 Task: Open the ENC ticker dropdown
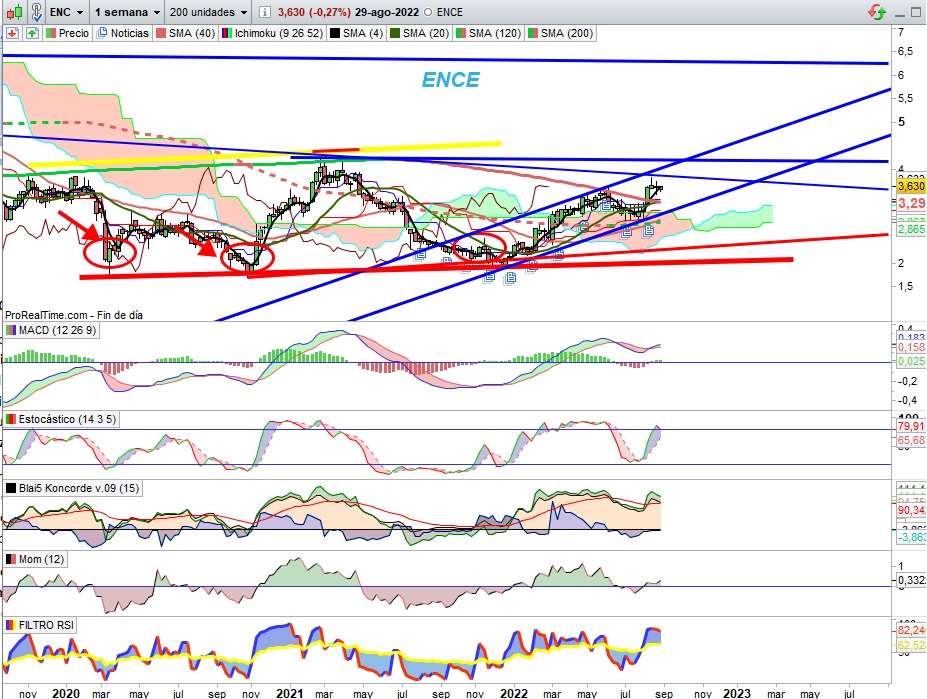pos(66,12)
